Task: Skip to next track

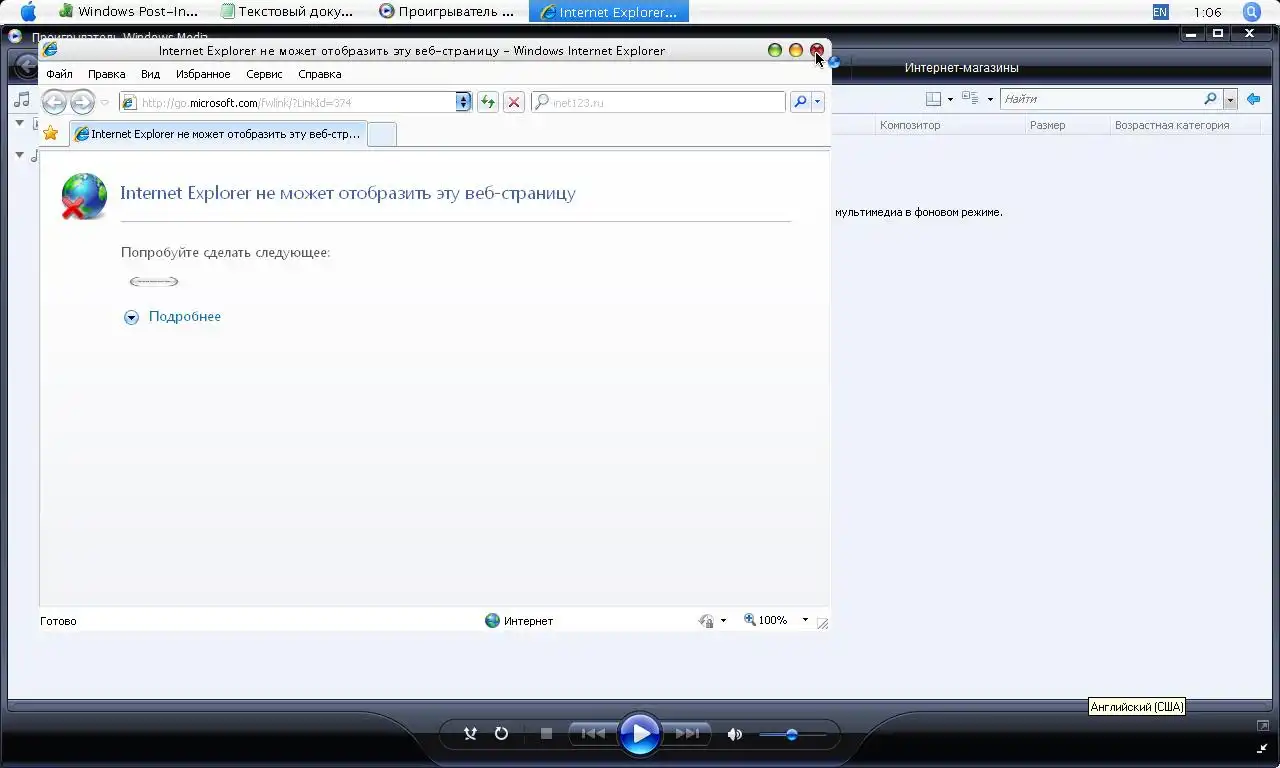Action: [687, 734]
